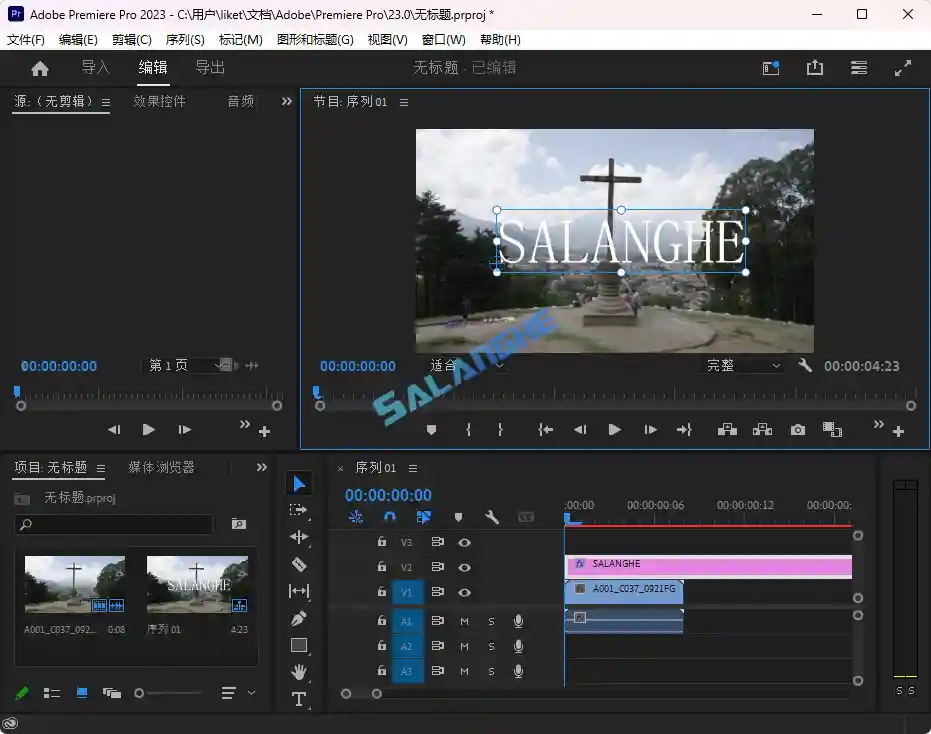Export the current frame with the camera icon
The image size is (931, 734).
(x=797, y=429)
